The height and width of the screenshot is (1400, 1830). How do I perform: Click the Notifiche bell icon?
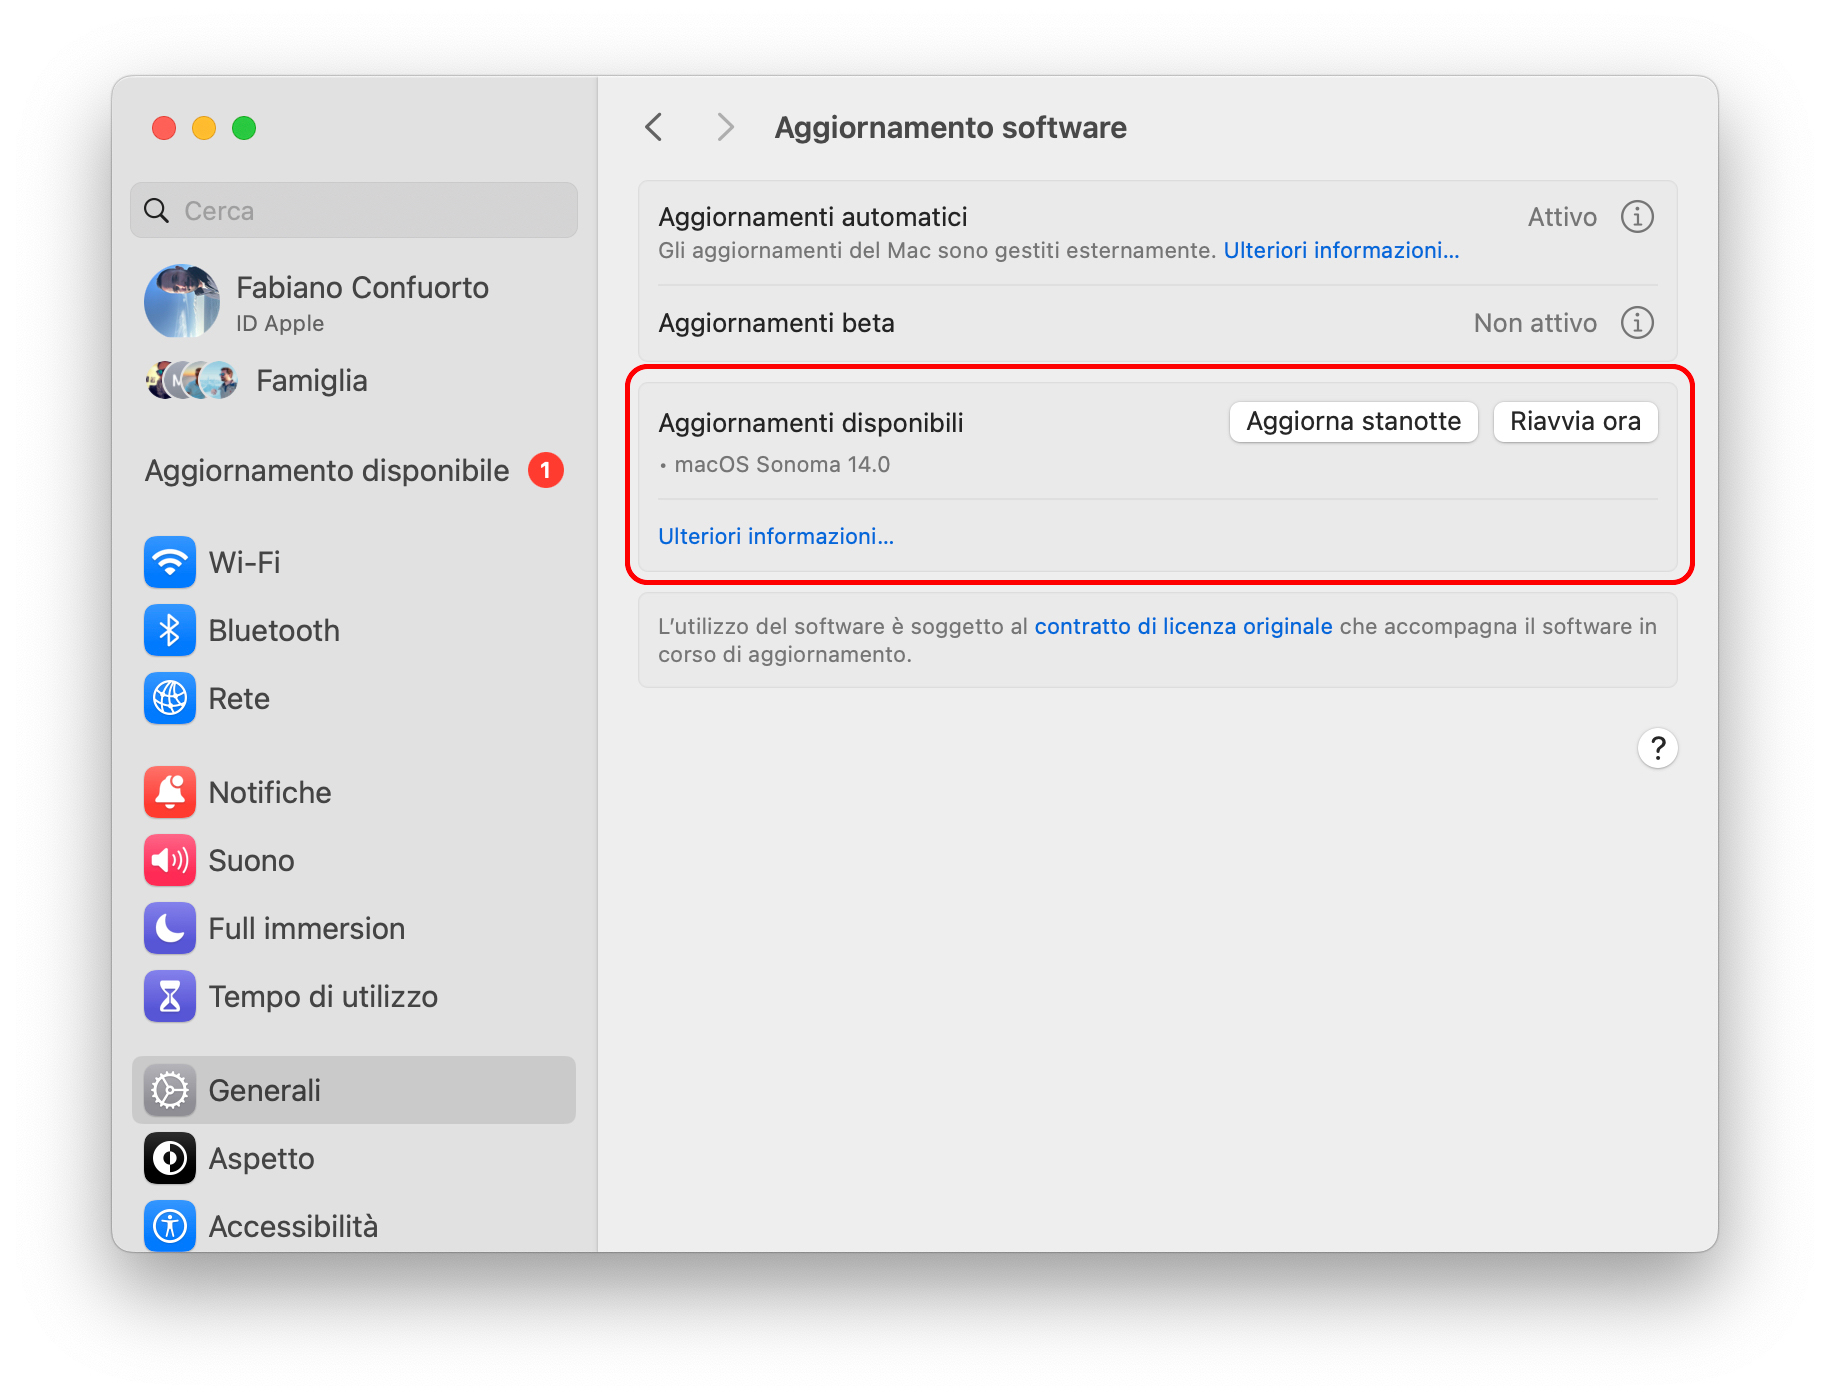[x=170, y=792]
